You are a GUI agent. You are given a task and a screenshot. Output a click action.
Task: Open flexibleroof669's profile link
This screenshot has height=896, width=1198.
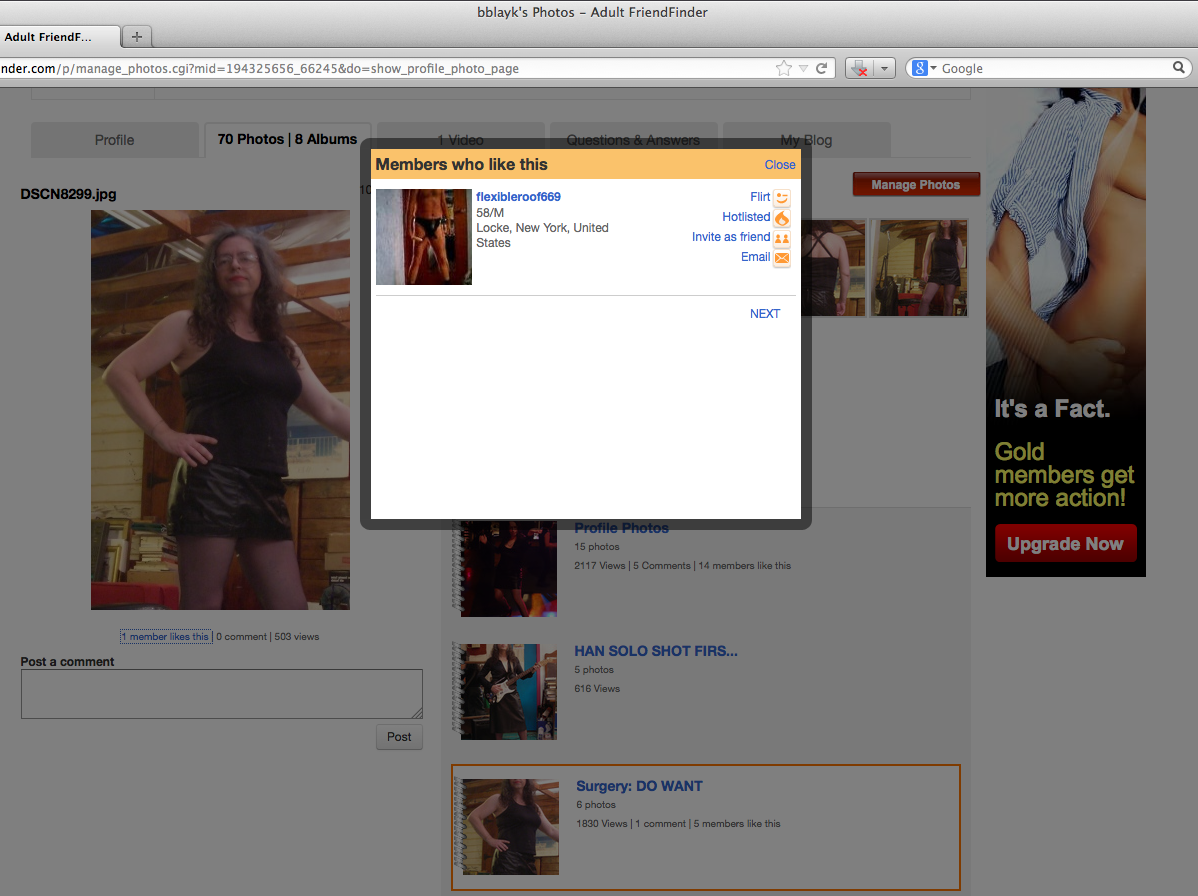pos(518,197)
